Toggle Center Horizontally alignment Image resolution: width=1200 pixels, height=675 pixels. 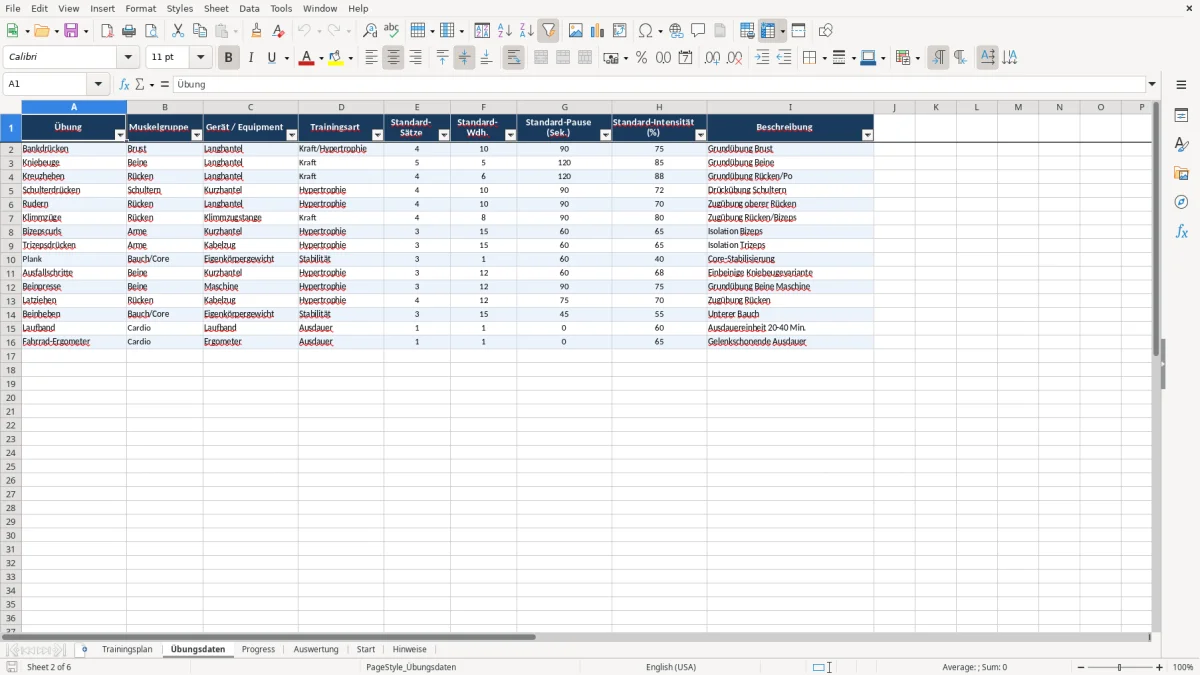pos(393,58)
